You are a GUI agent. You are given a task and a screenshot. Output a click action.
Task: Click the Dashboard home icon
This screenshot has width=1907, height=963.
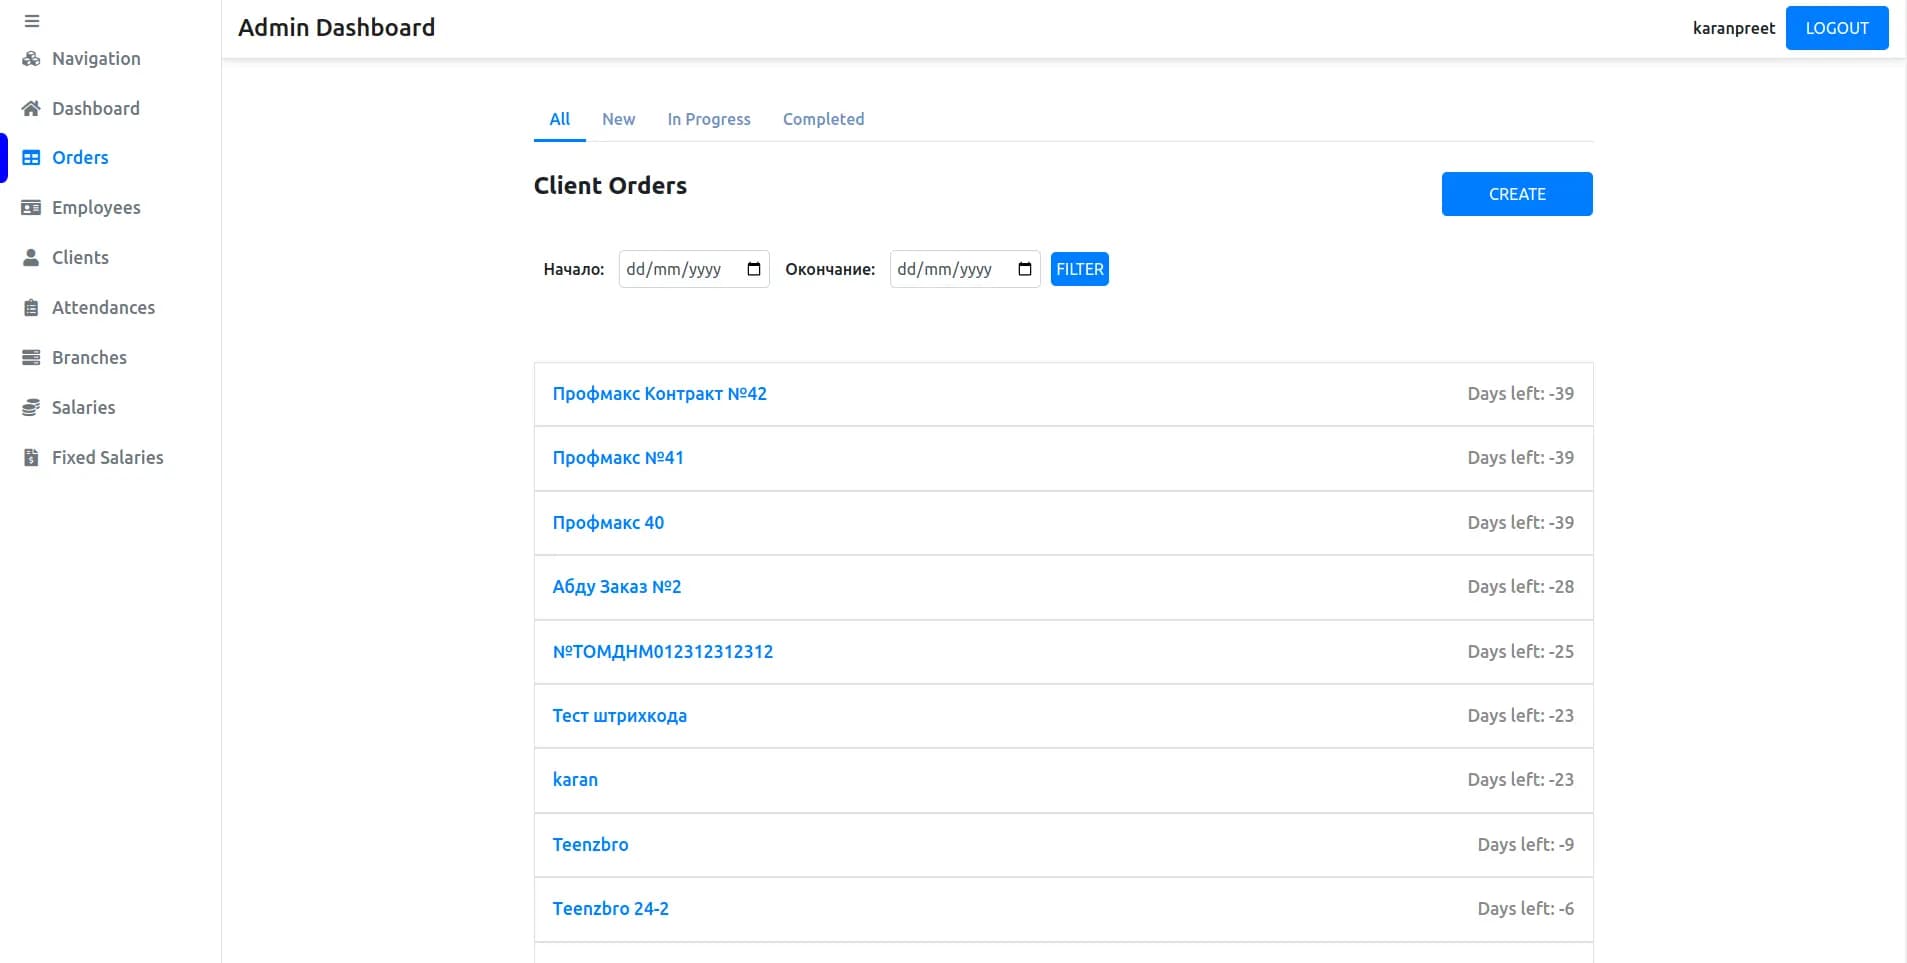[31, 108]
